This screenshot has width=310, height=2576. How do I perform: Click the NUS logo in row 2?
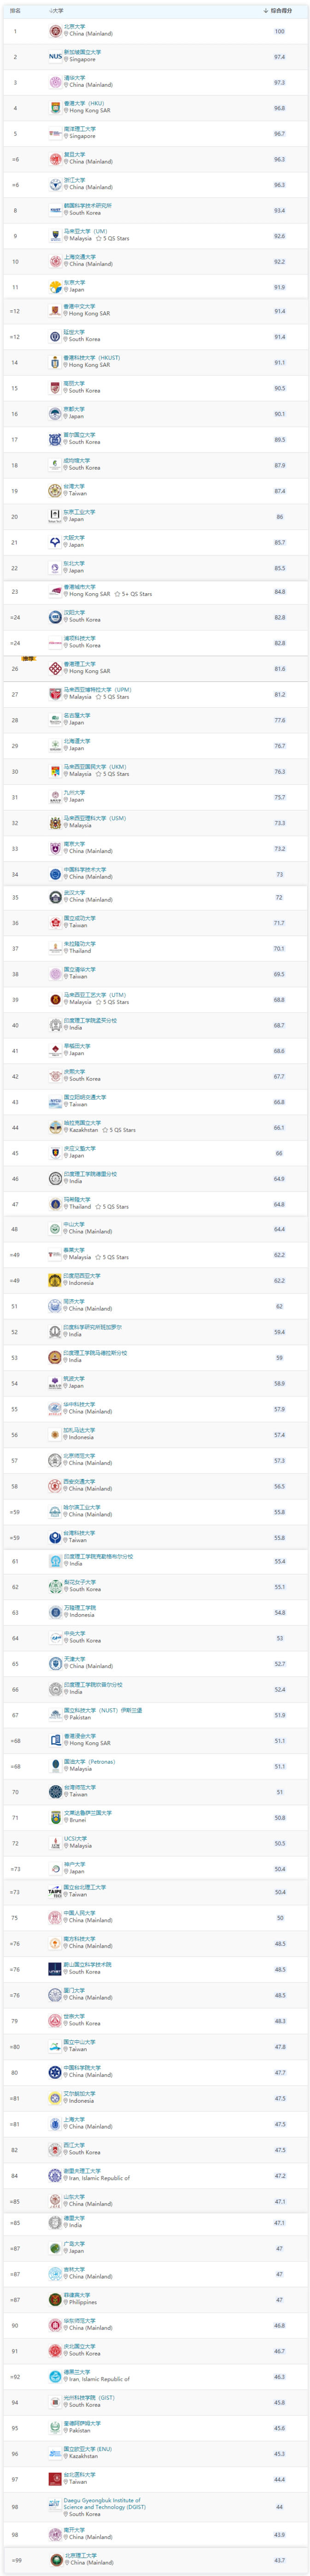click(x=55, y=57)
